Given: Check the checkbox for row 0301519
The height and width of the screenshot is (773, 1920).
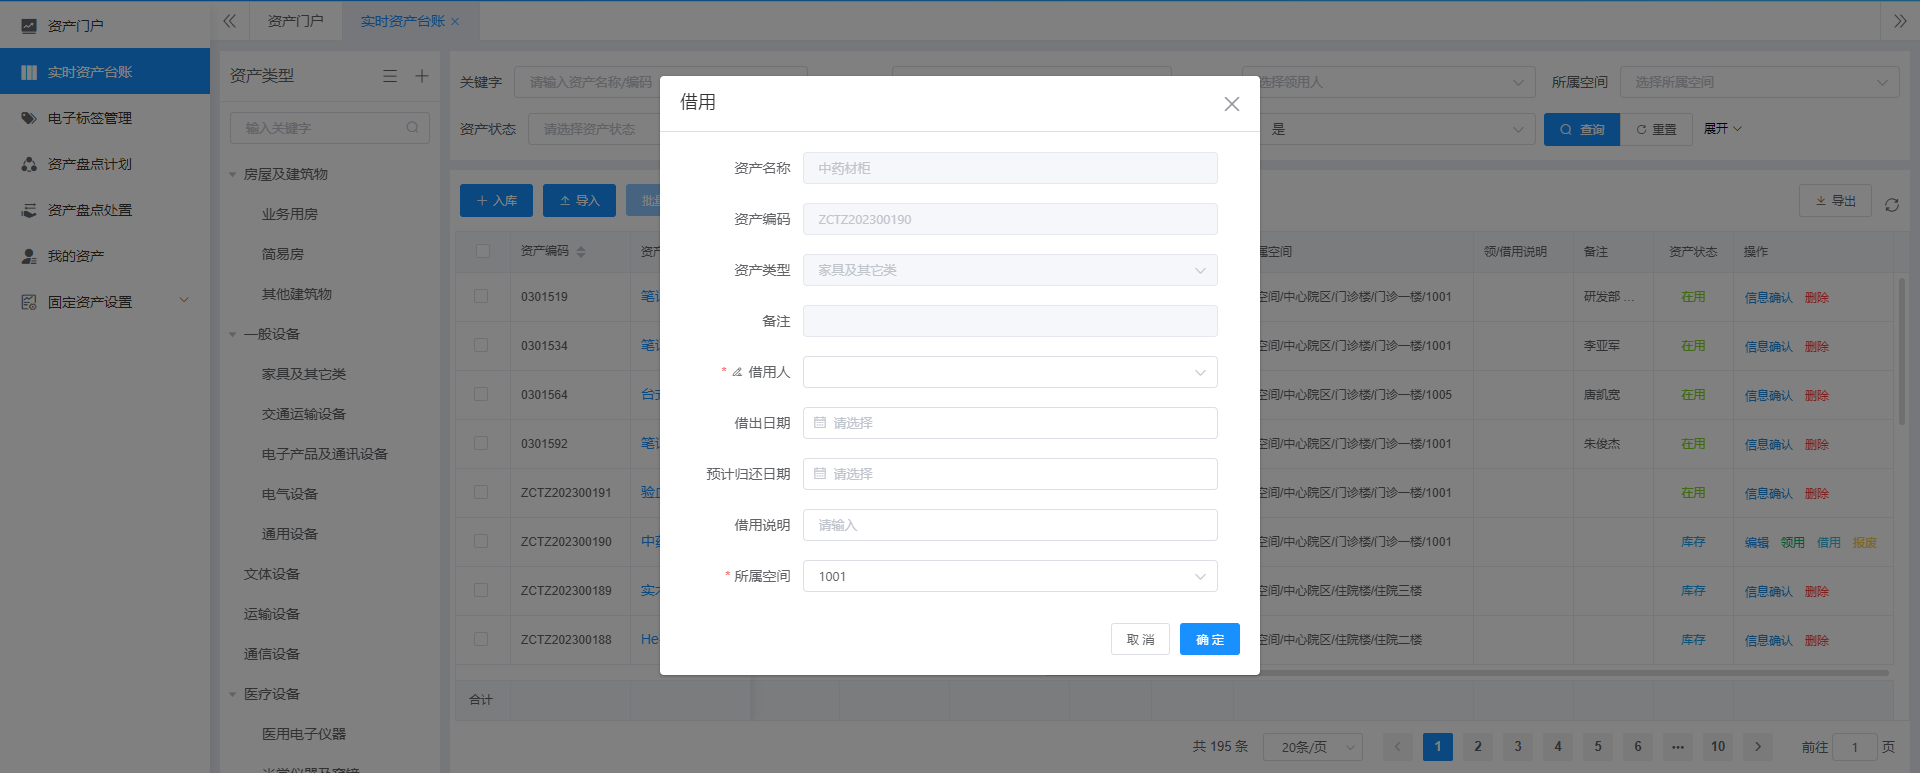Looking at the screenshot, I should coord(481,297).
